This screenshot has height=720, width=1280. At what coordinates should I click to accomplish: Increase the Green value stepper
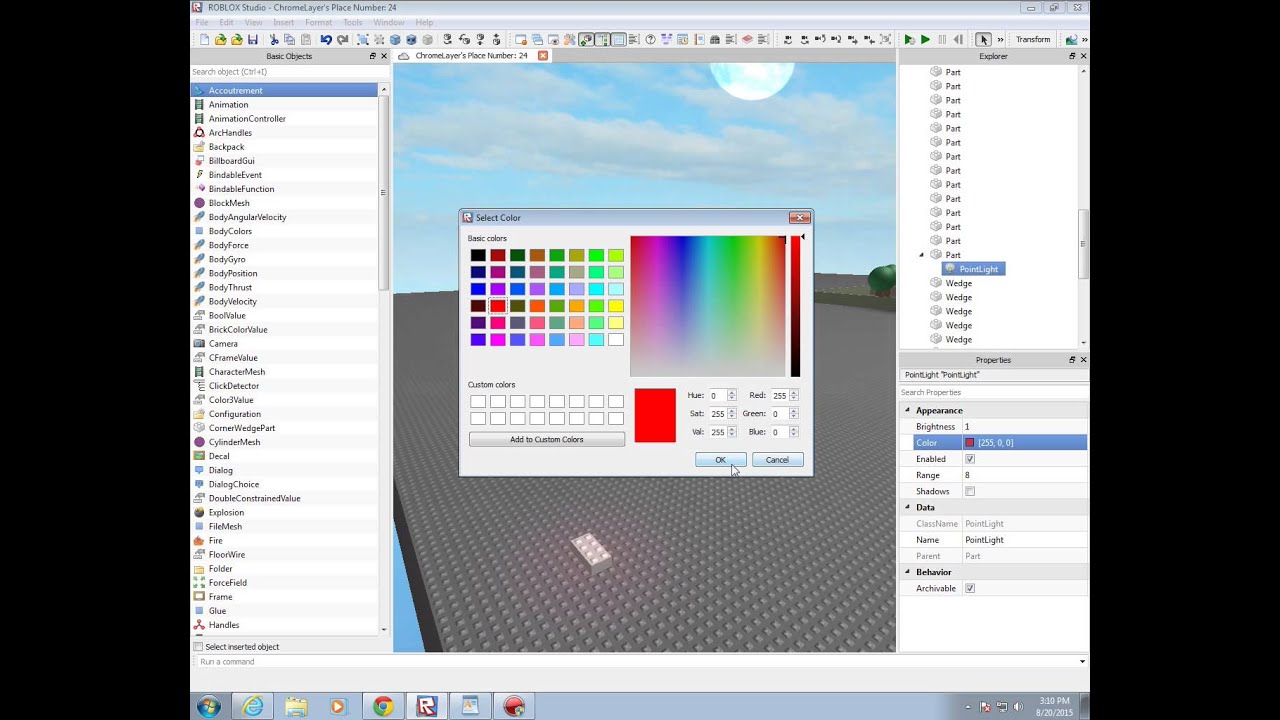tap(794, 411)
